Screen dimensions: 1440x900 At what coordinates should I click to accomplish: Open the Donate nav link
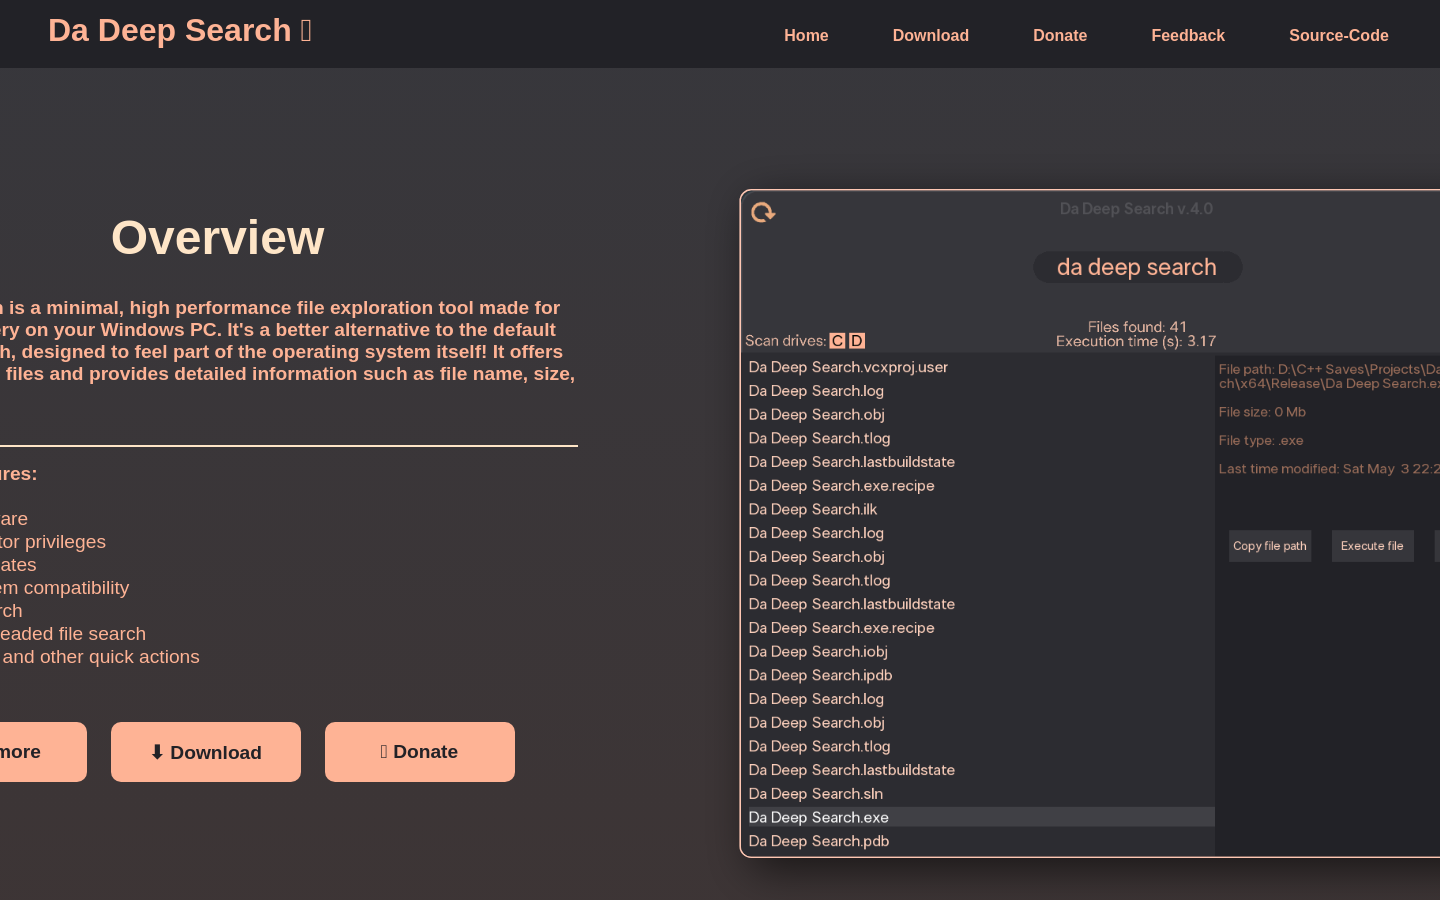pos(1060,35)
